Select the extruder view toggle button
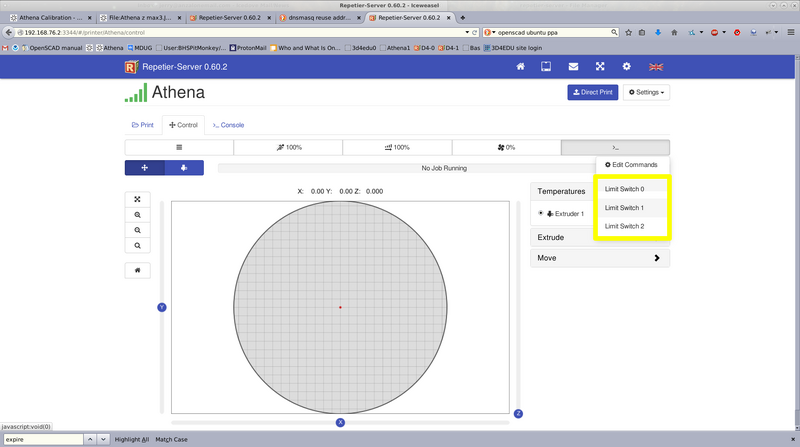Image resolution: width=800 pixels, height=447 pixels. tap(184, 168)
